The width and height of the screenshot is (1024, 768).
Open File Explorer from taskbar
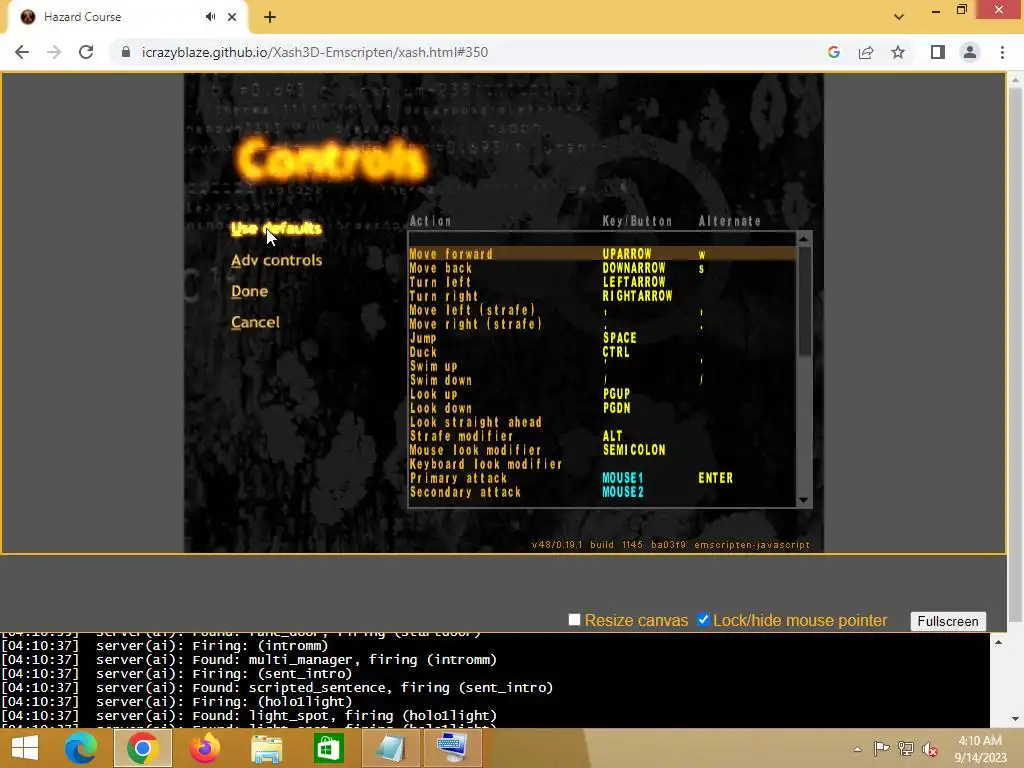pyautogui.click(x=266, y=748)
